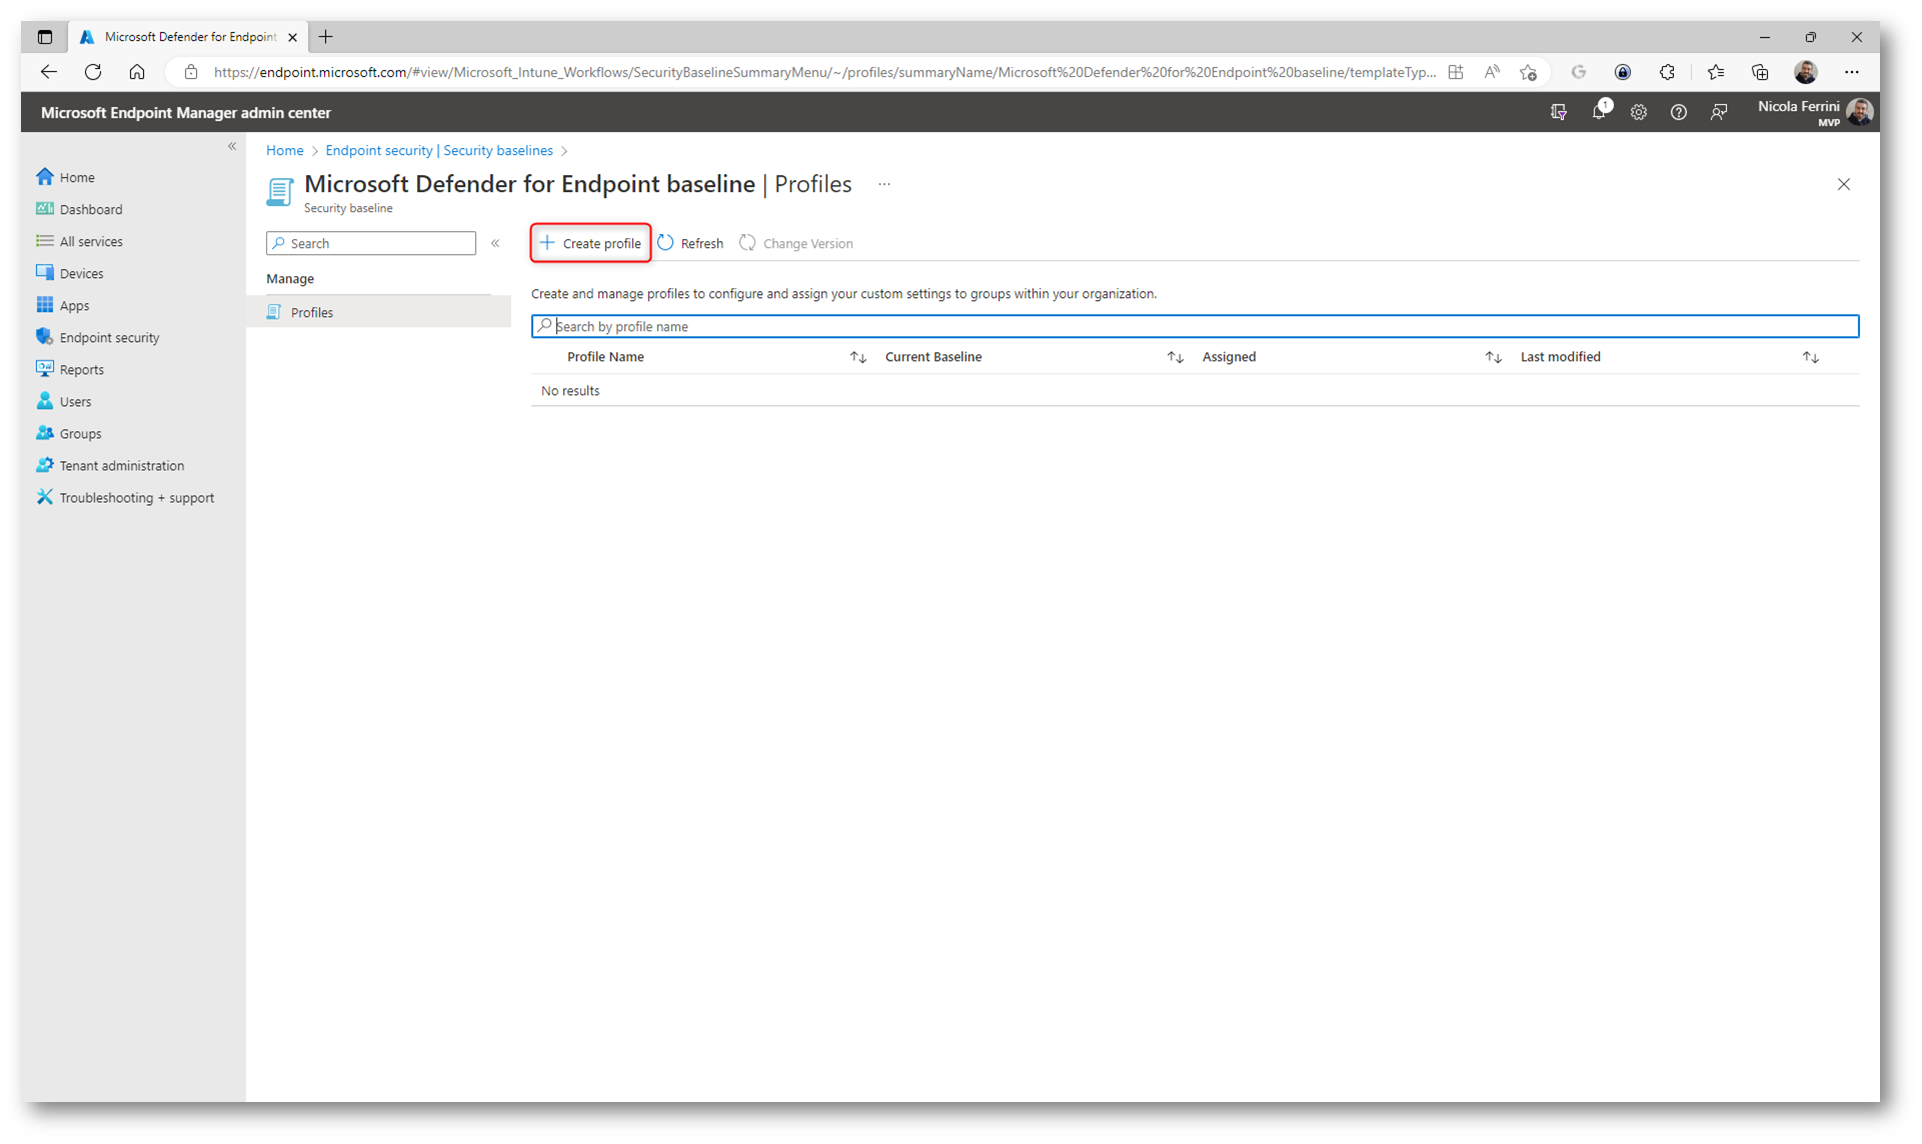Go back in the browser
The height and width of the screenshot is (1144, 1922).
click(x=48, y=72)
